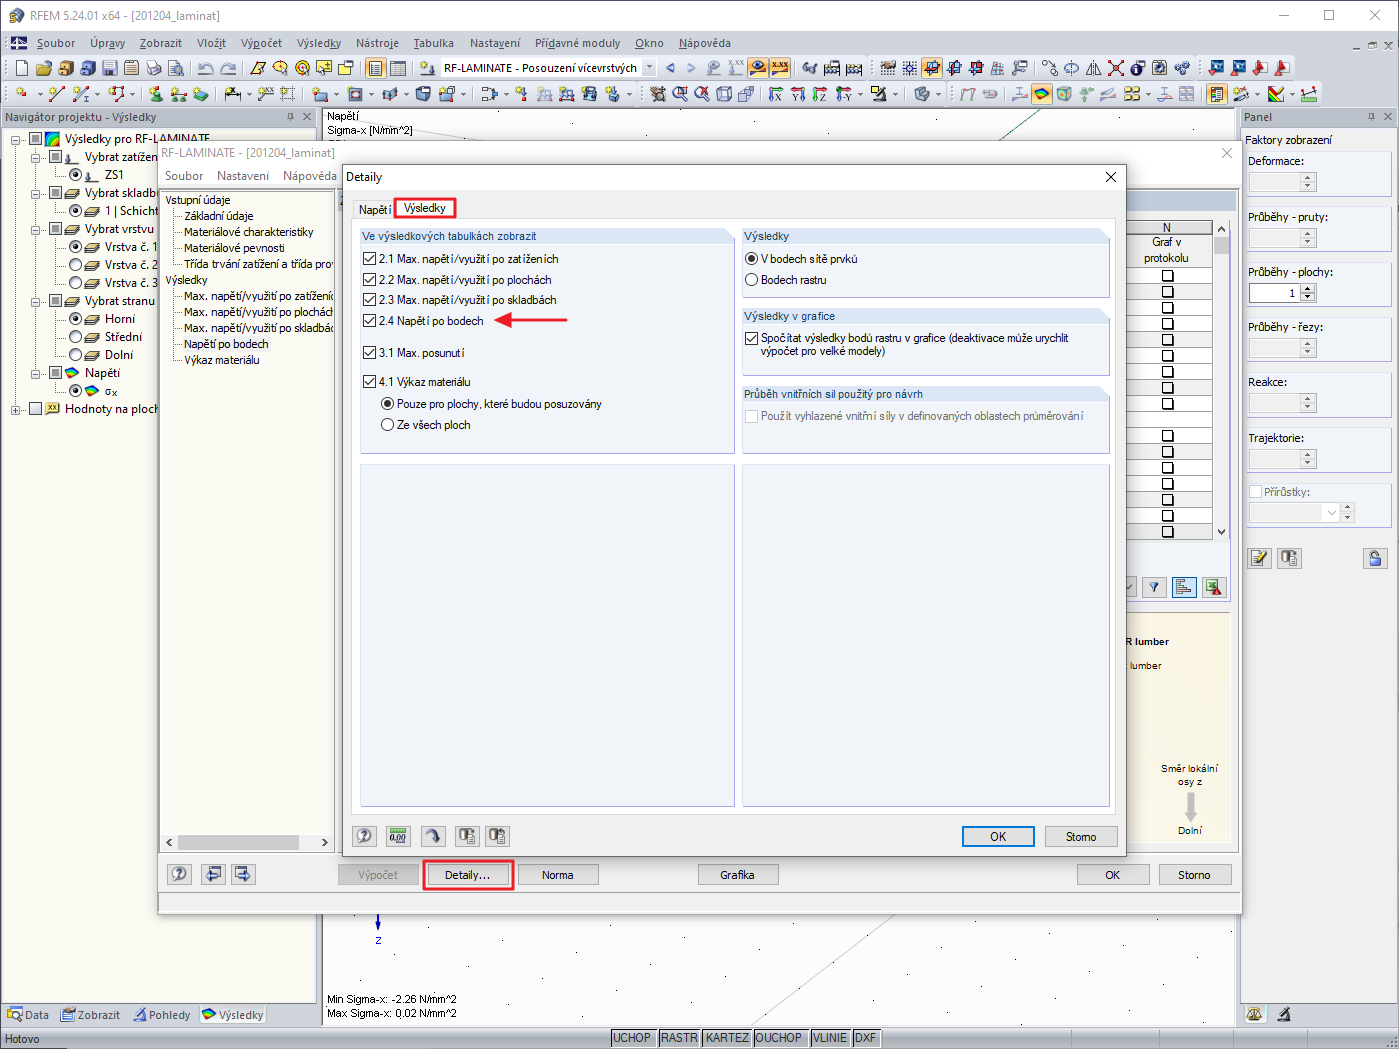Image resolution: width=1399 pixels, height=1049 pixels.
Task: Click the Save floppy disk icon
Action: click(109, 68)
